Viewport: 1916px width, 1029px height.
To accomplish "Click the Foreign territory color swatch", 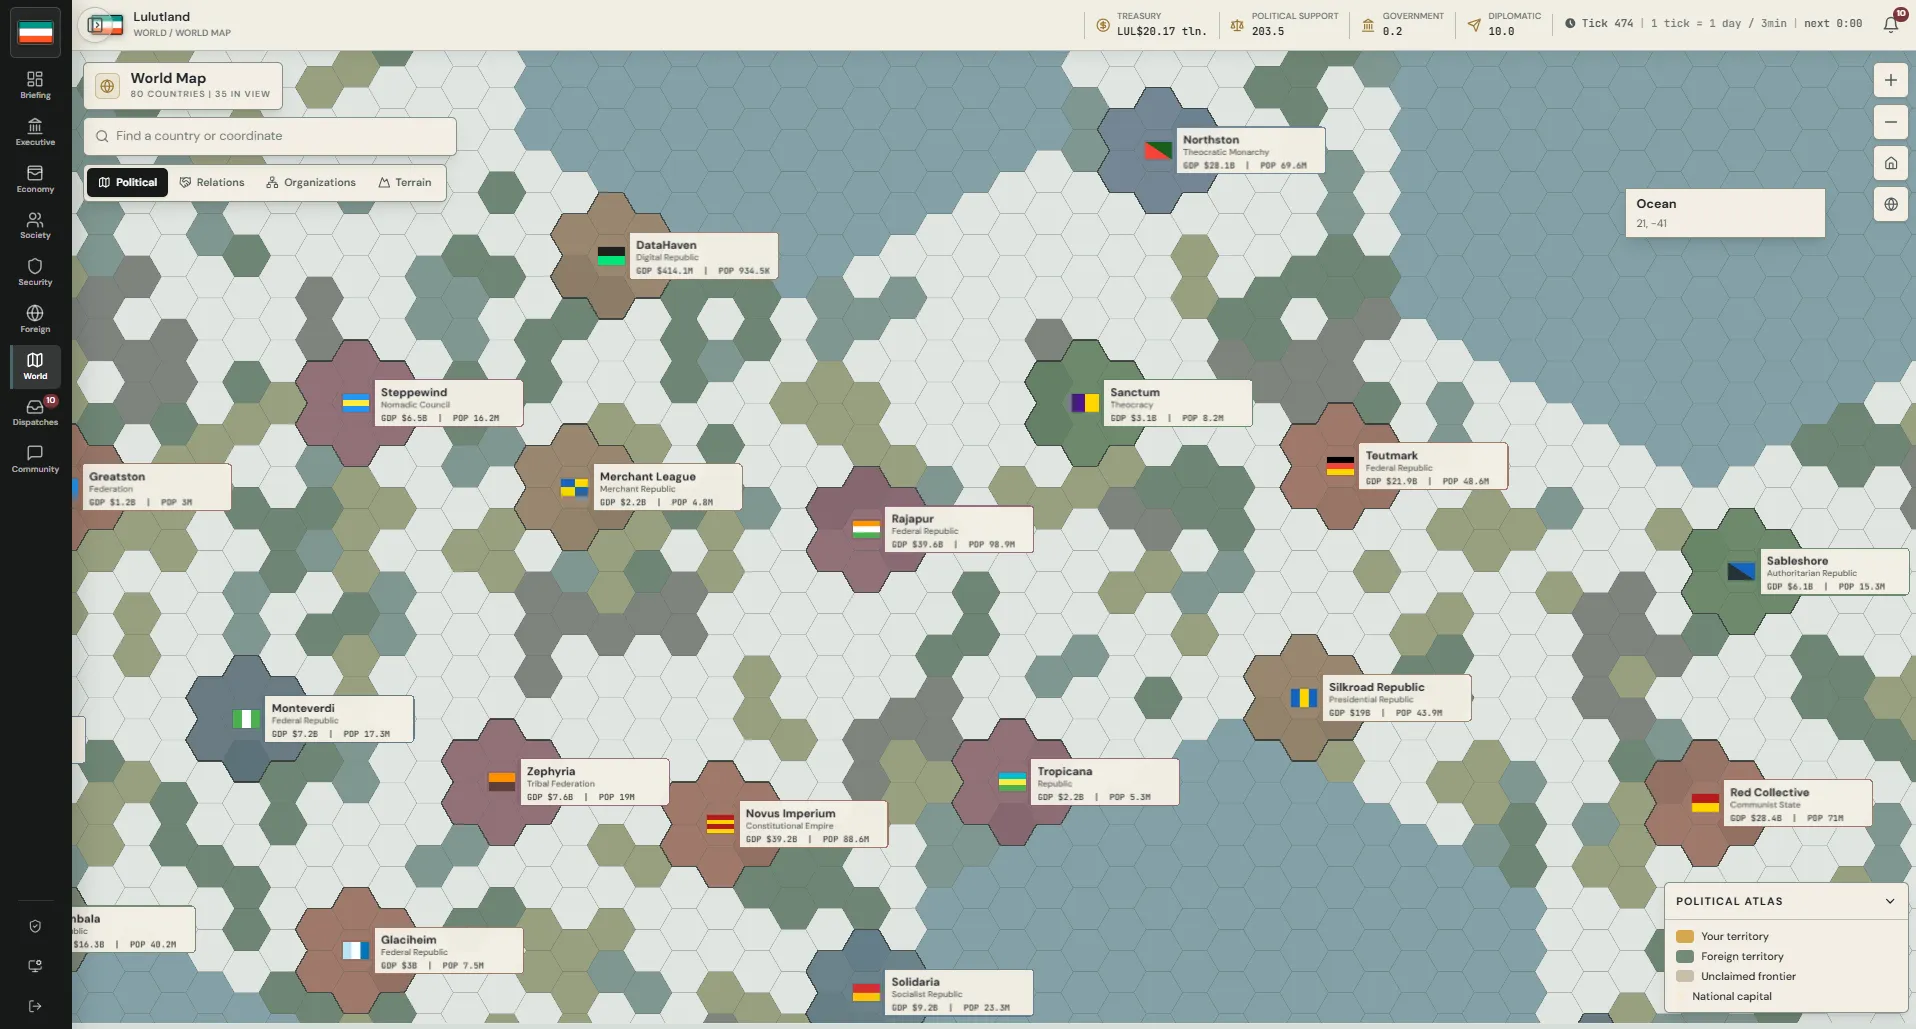I will (x=1685, y=956).
